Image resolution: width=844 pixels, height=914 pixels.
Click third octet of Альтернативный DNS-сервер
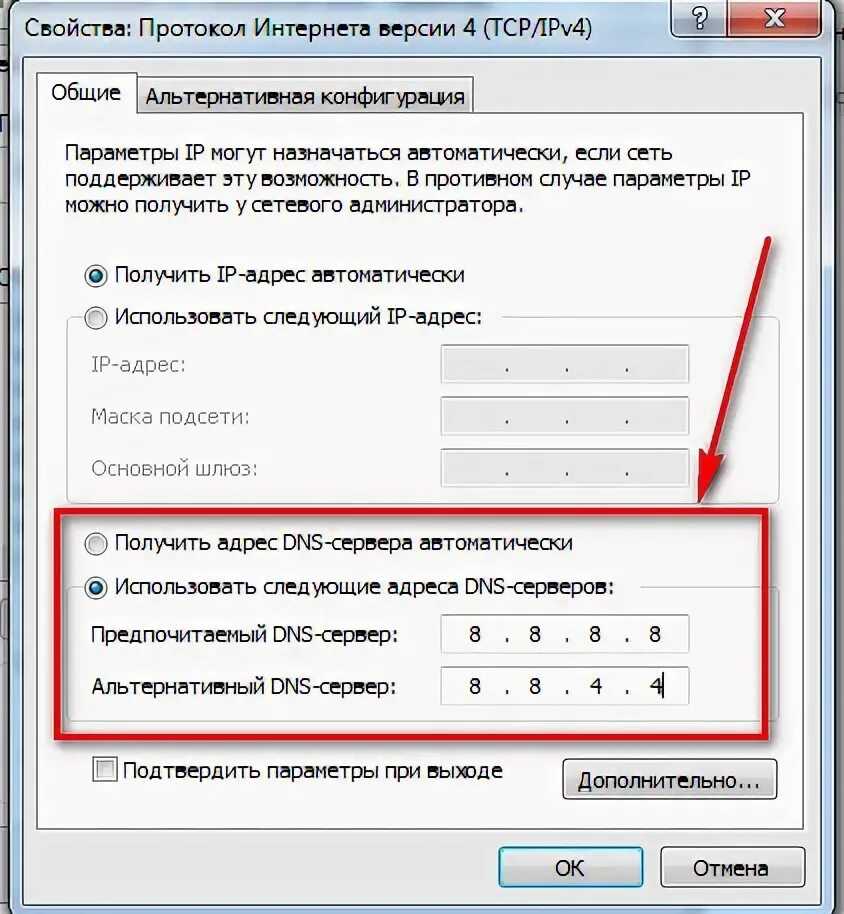tap(595, 686)
